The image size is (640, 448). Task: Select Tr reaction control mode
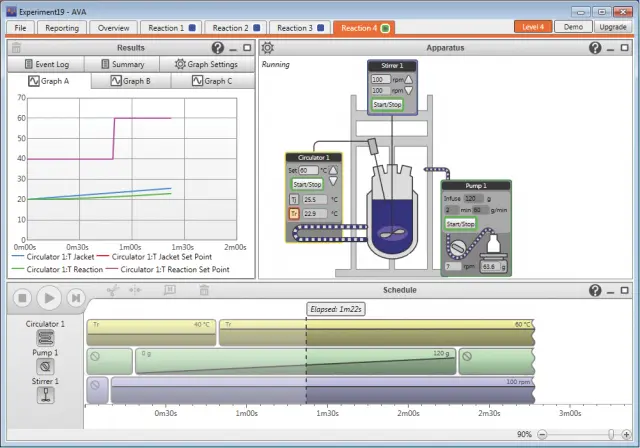(x=294, y=213)
